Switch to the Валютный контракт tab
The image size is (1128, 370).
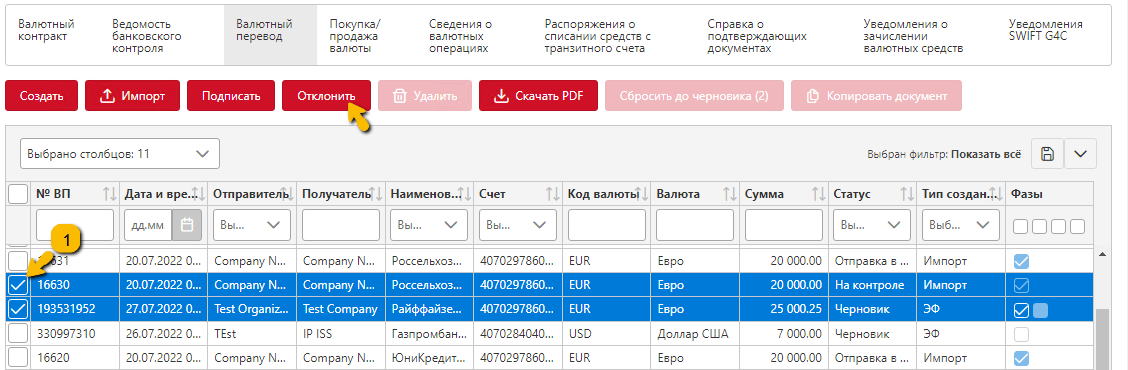46,30
